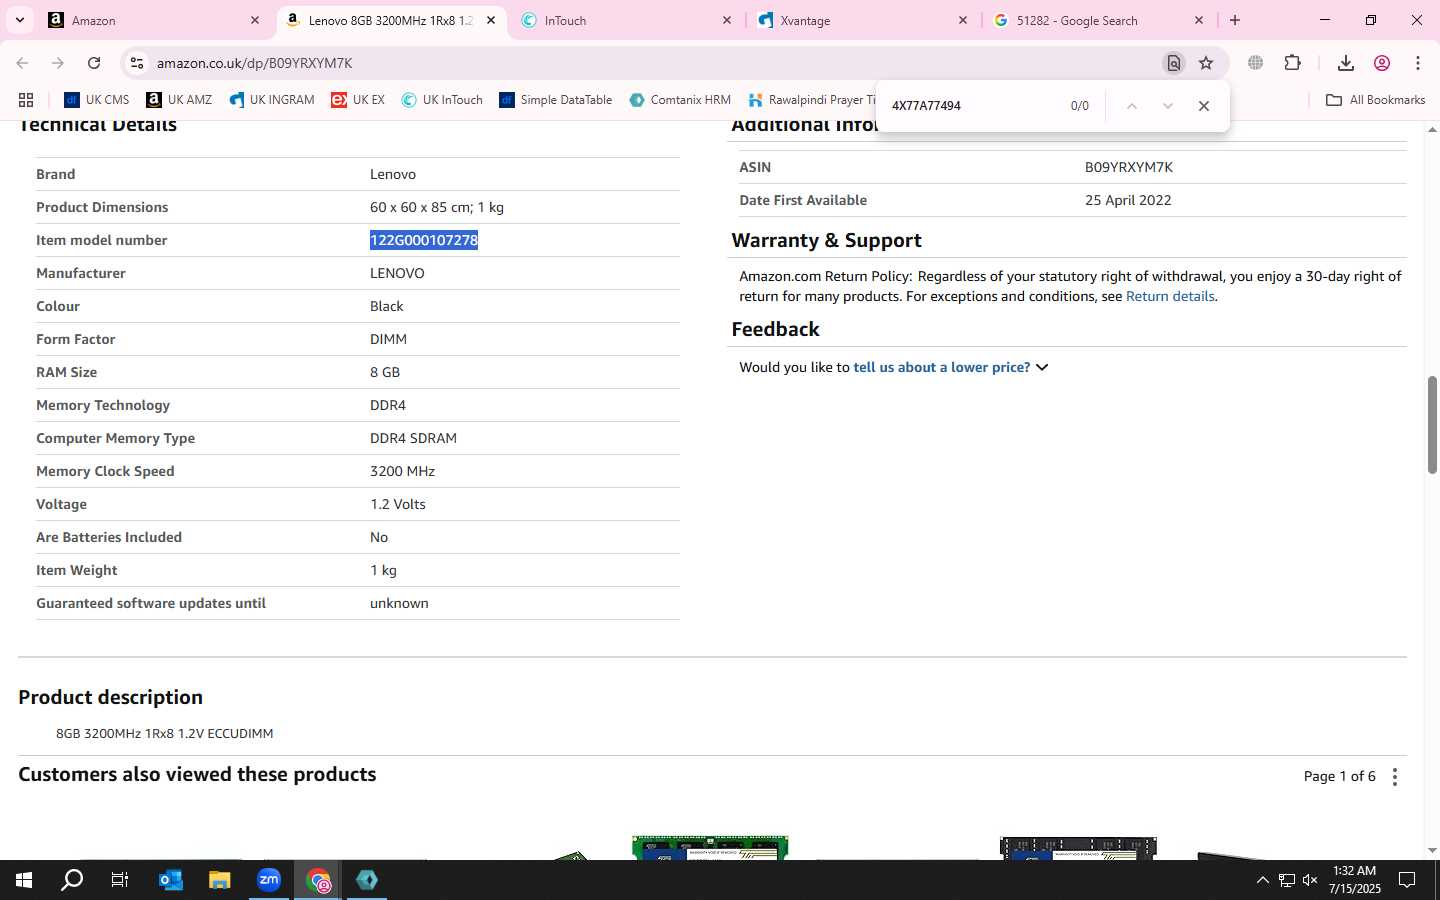Viewport: 1440px width, 900px height.
Task: Click the page vertical scrollbar thumb
Action: [1432, 425]
